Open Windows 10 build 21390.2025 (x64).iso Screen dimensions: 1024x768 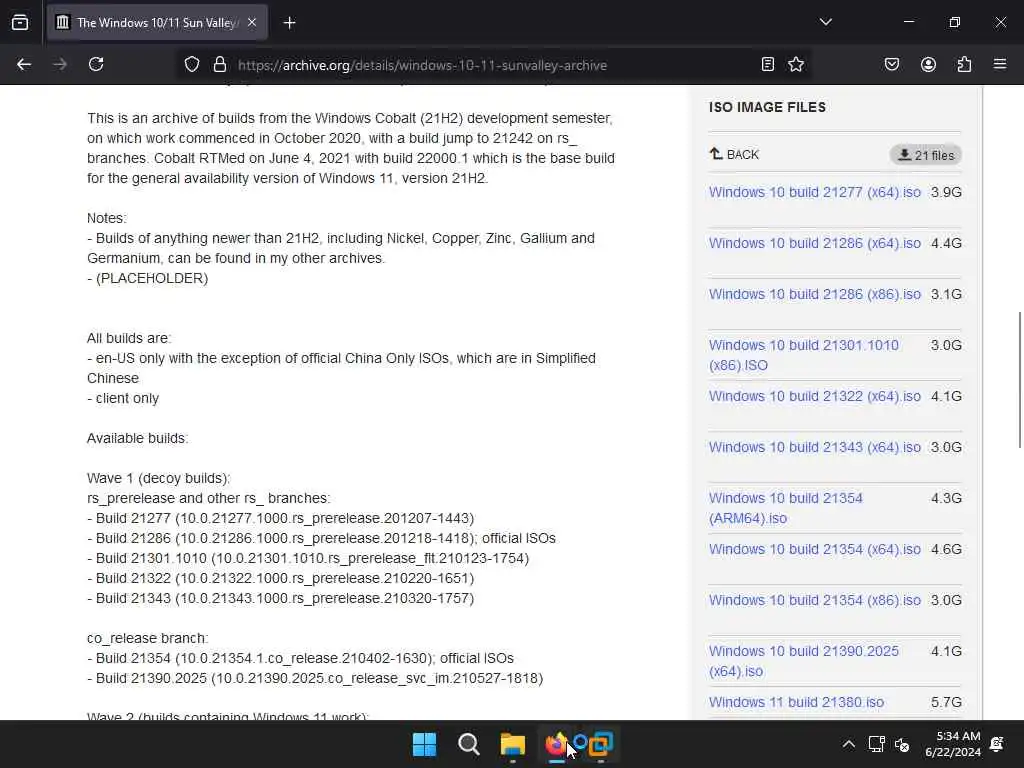coord(804,661)
